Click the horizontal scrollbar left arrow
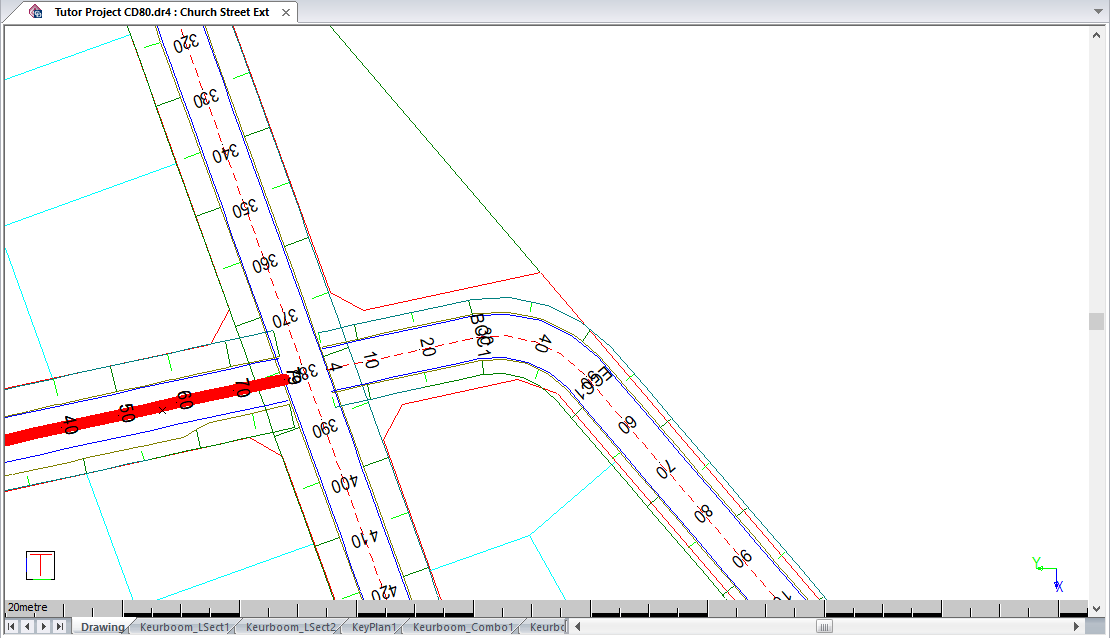The image size is (1110, 638). tap(577, 626)
